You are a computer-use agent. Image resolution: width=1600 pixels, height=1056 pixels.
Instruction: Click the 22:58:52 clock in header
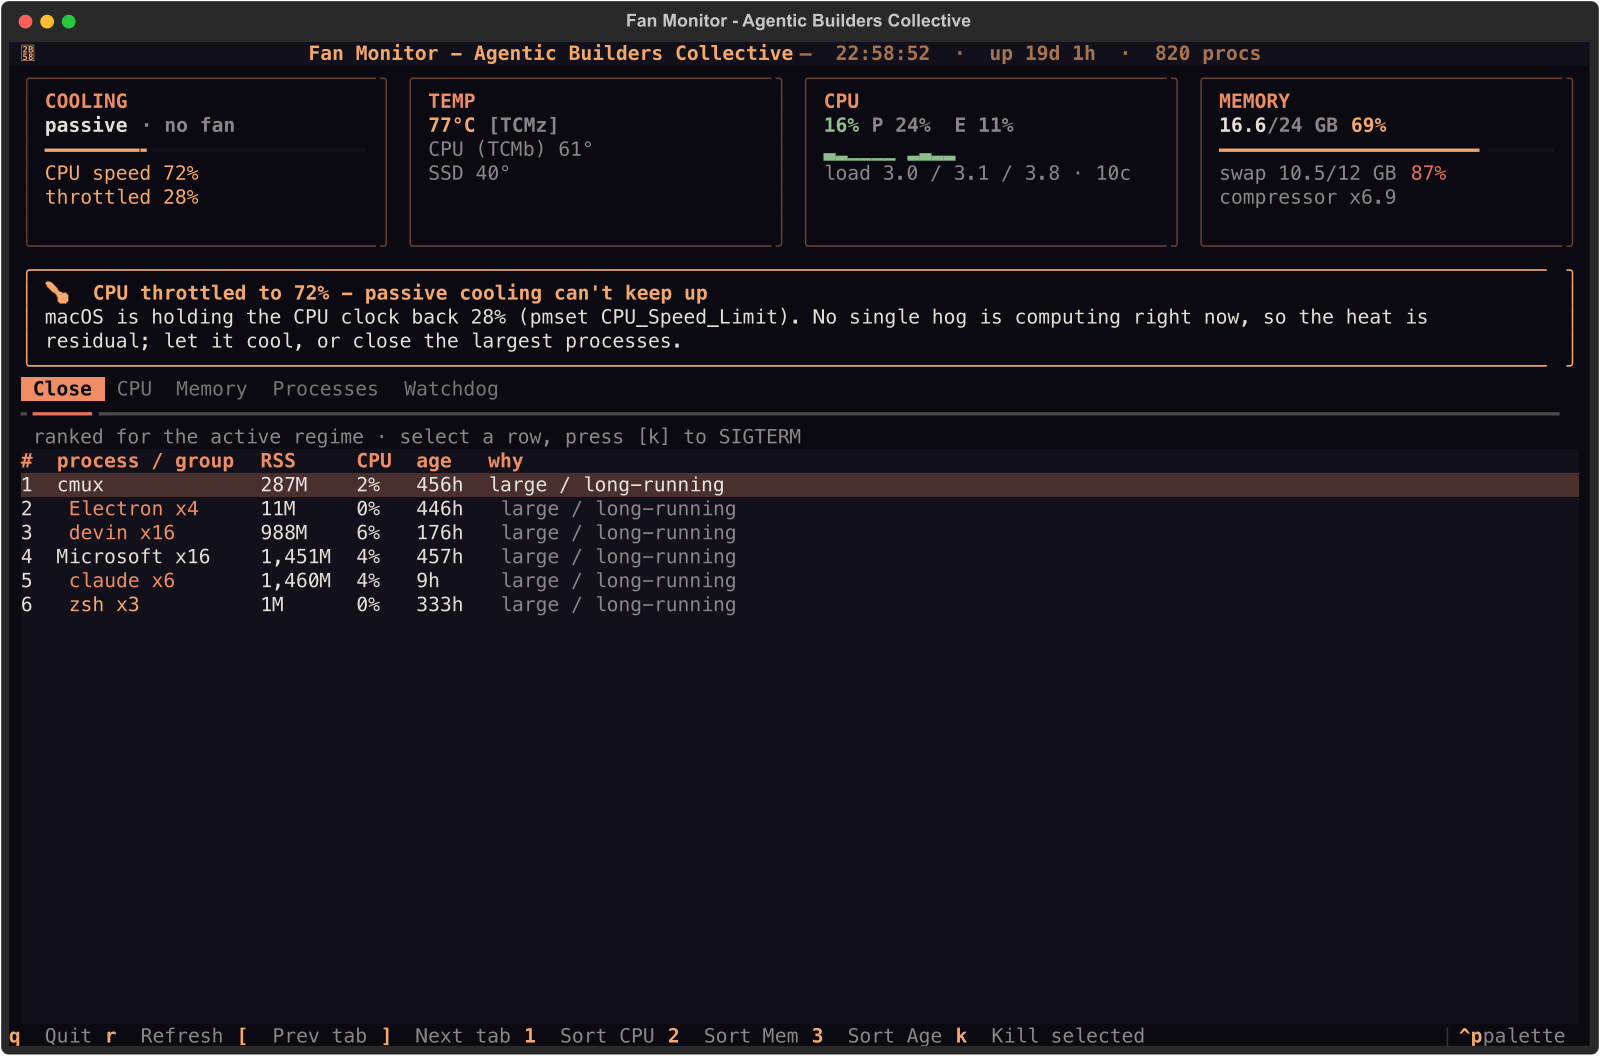click(883, 53)
